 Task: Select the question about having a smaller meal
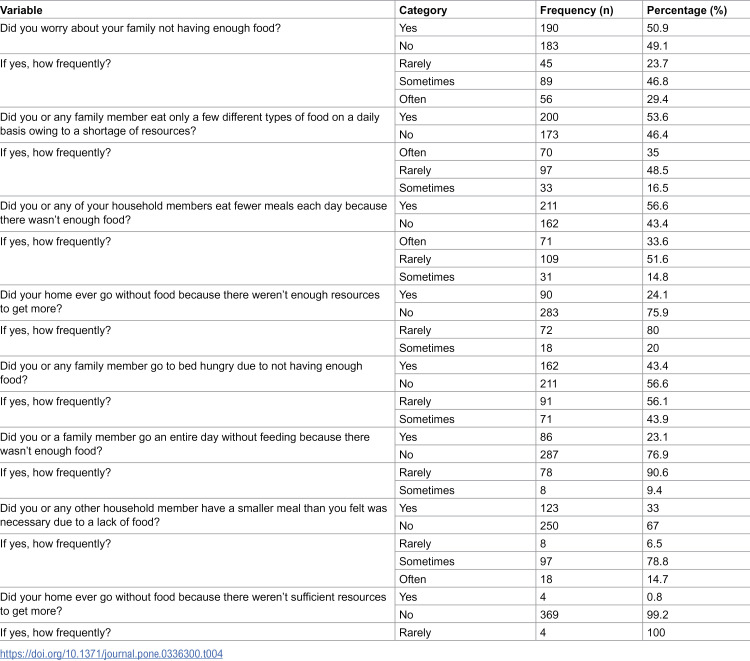(x=193, y=515)
